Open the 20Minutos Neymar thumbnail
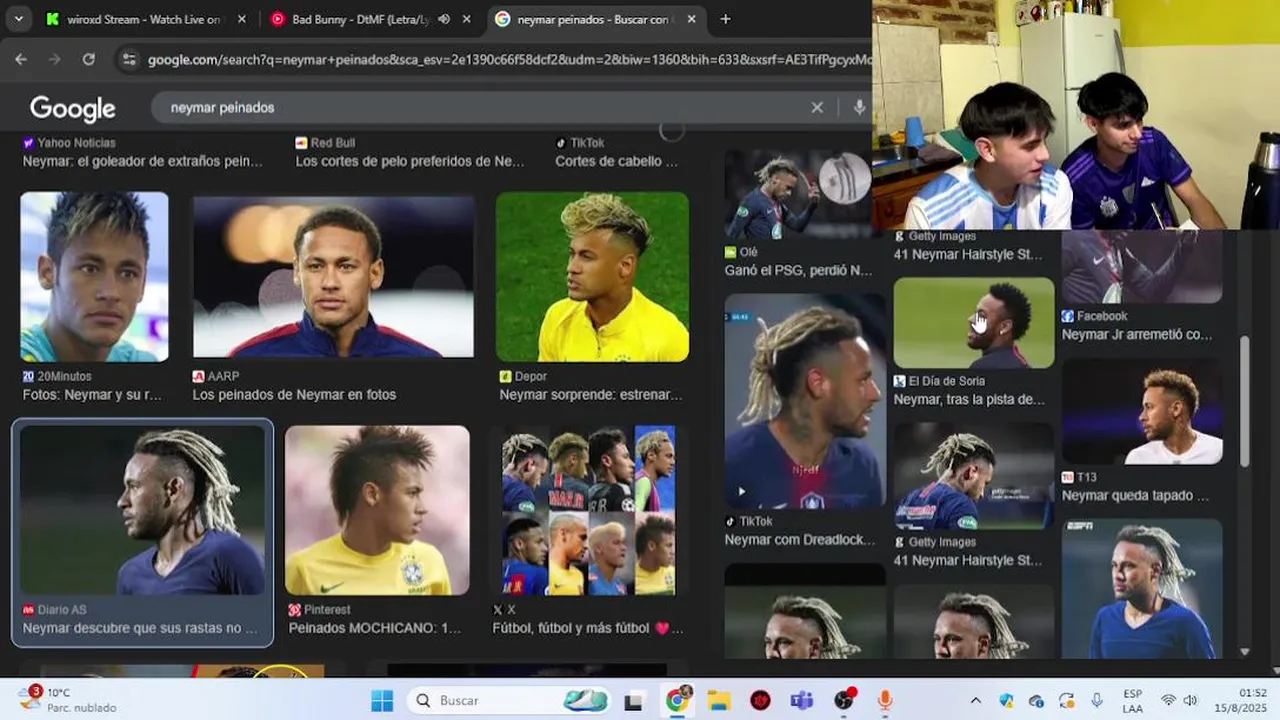The height and width of the screenshot is (720, 1280). coord(95,277)
